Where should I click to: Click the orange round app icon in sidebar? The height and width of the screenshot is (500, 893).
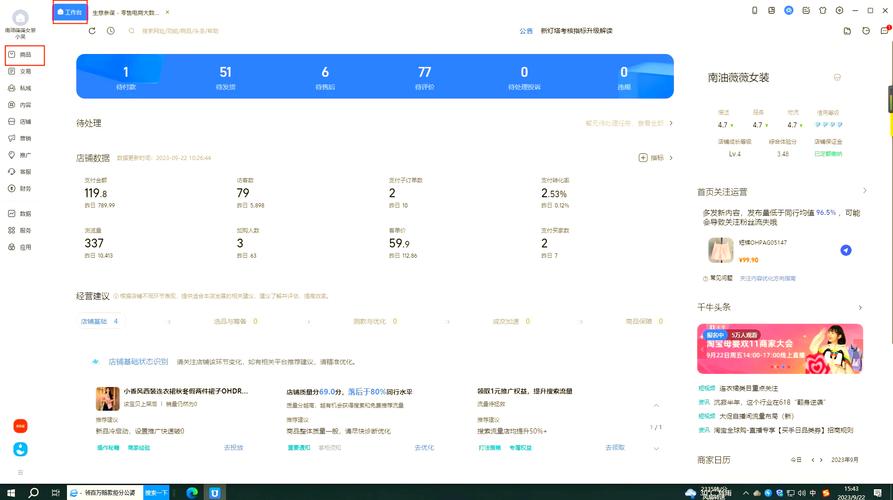tap(21, 426)
